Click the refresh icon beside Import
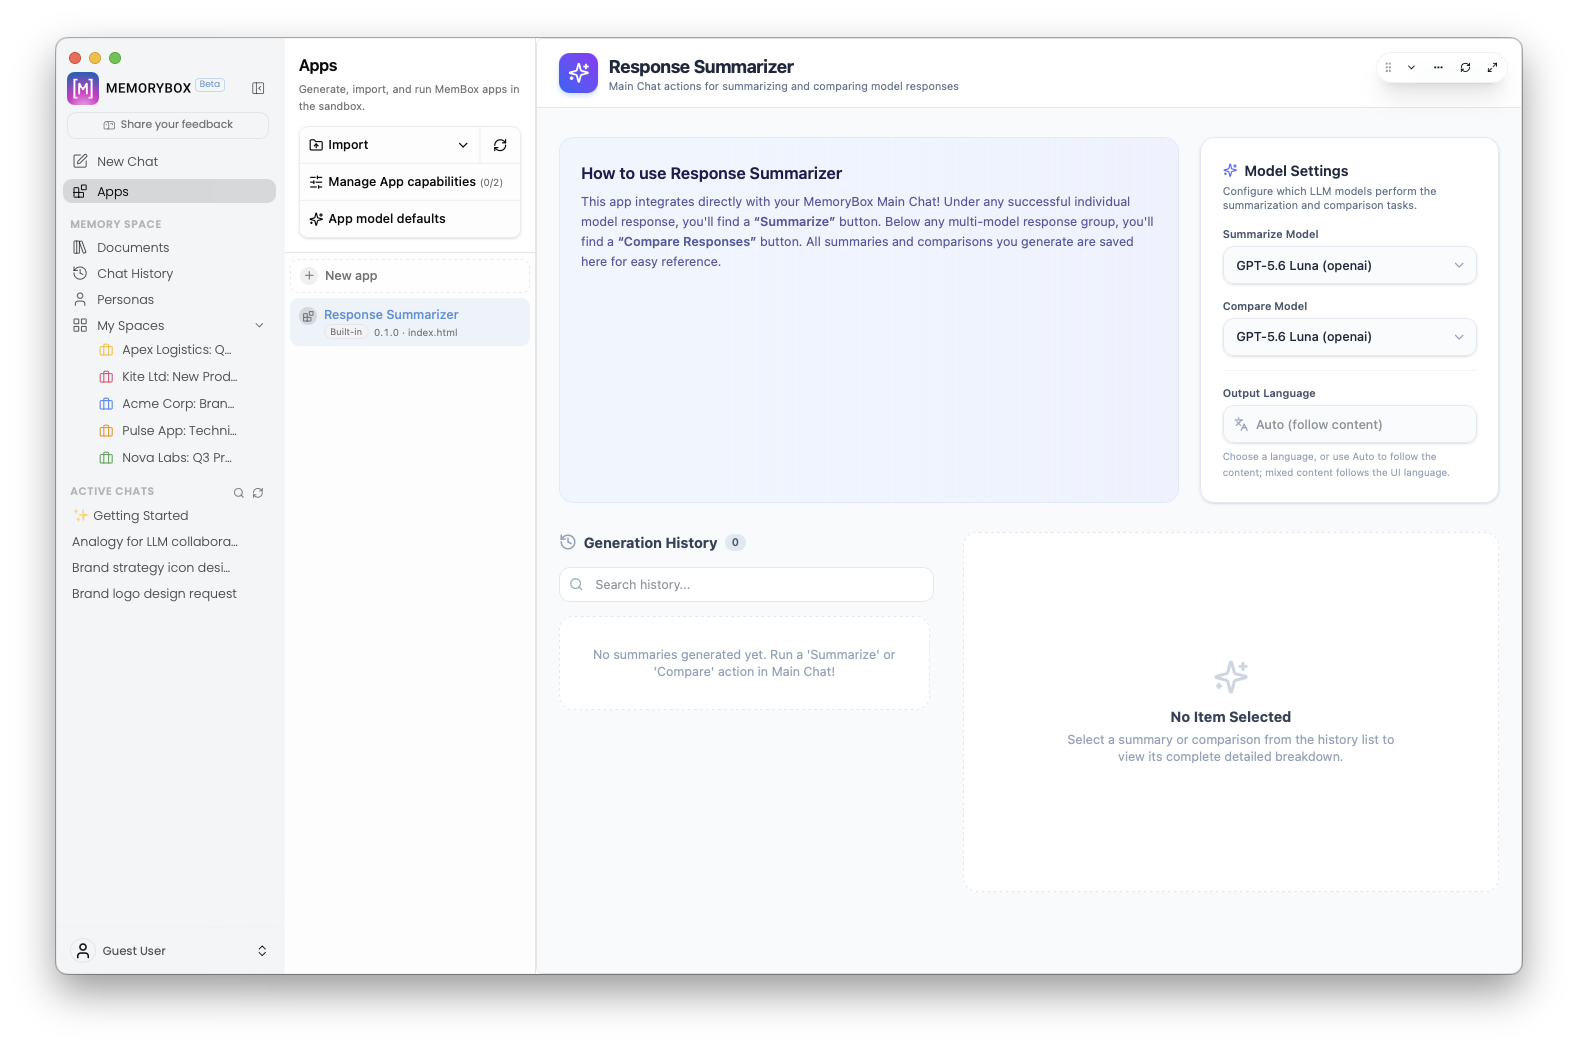 click(x=500, y=145)
